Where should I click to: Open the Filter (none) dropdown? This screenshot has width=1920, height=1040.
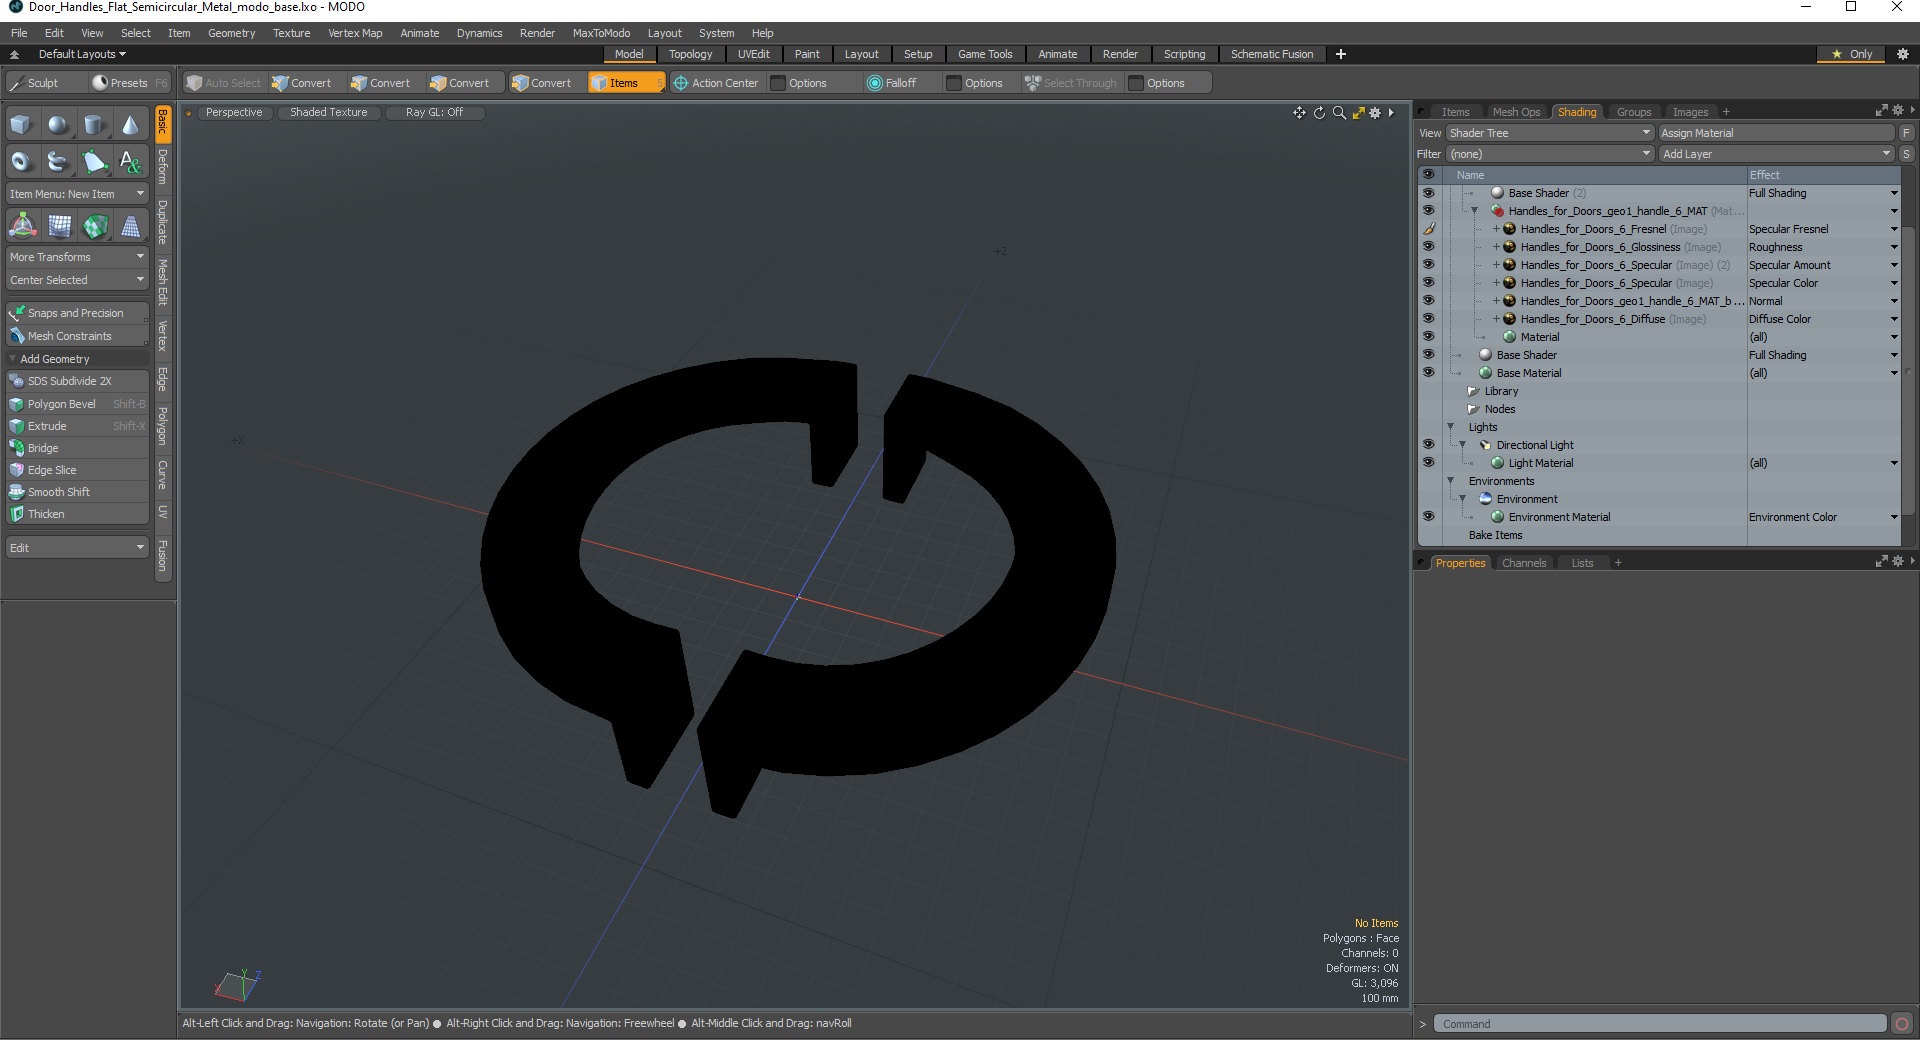tap(1549, 154)
